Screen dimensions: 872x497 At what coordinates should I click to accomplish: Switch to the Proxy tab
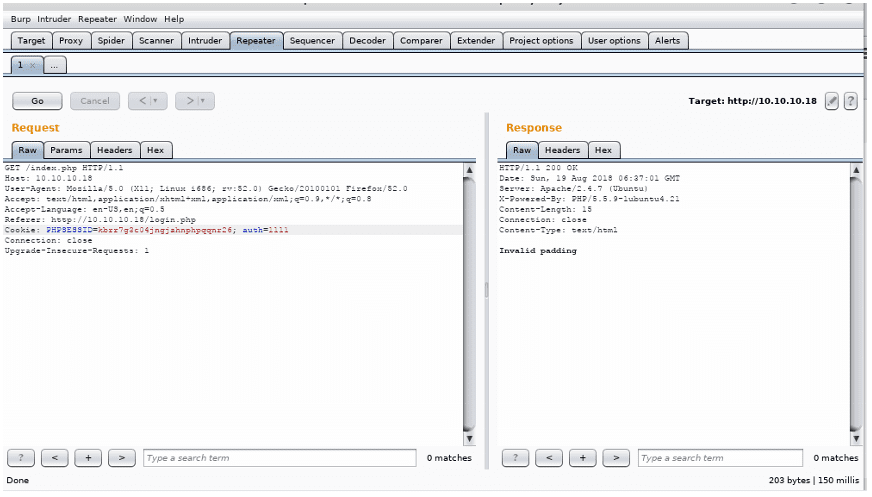point(71,41)
